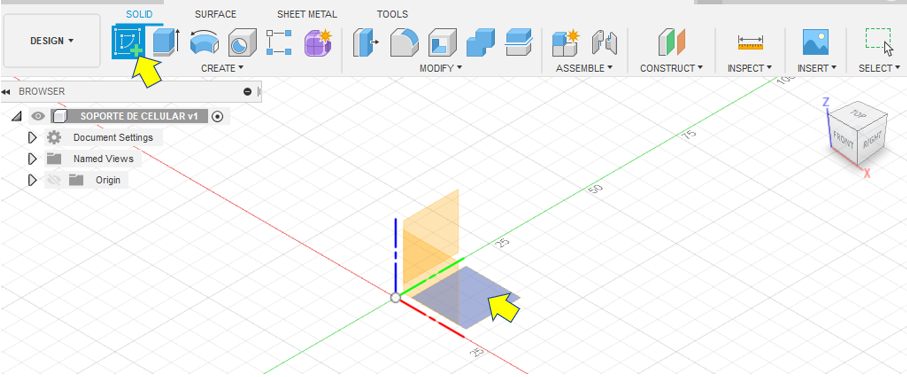Click the Named Views folder icon
Viewport: 907px width, 377px height.
[54, 158]
